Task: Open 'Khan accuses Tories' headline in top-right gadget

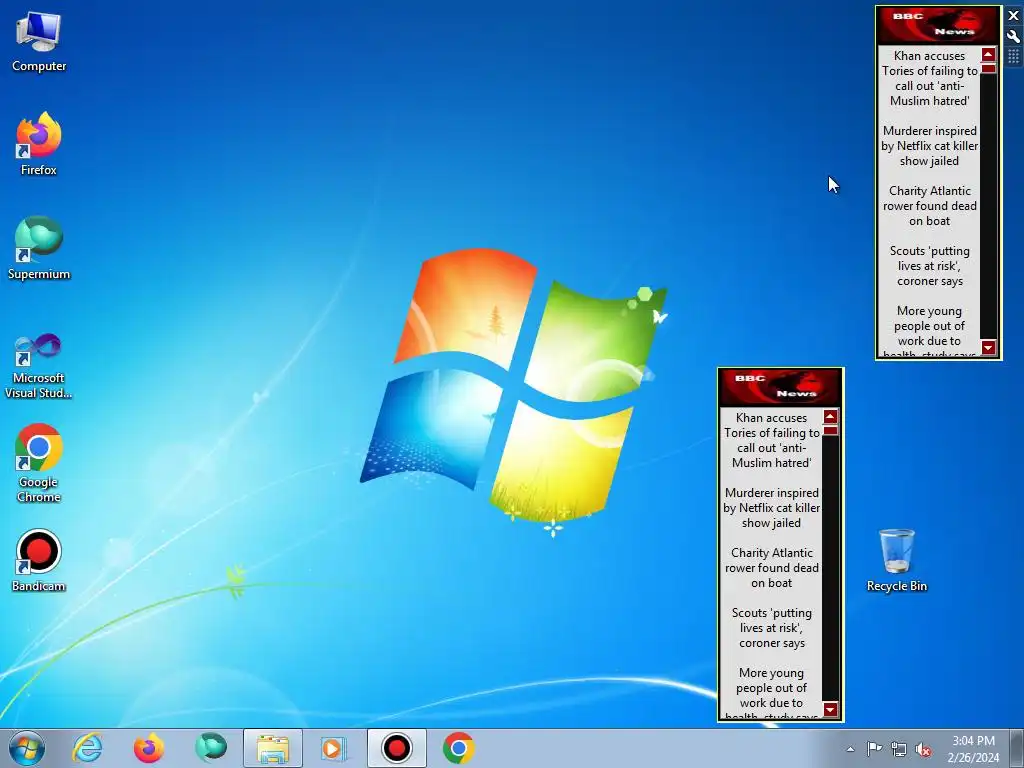Action: point(929,78)
